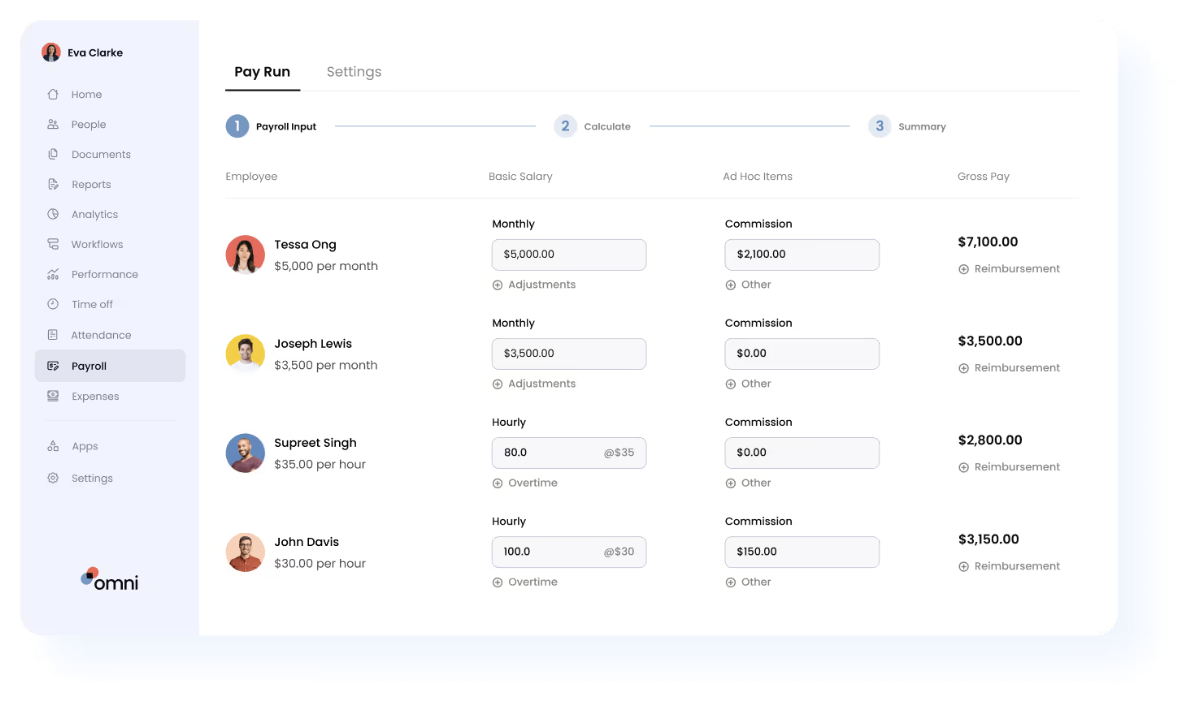Click the Workflows sidebar icon

point(53,245)
